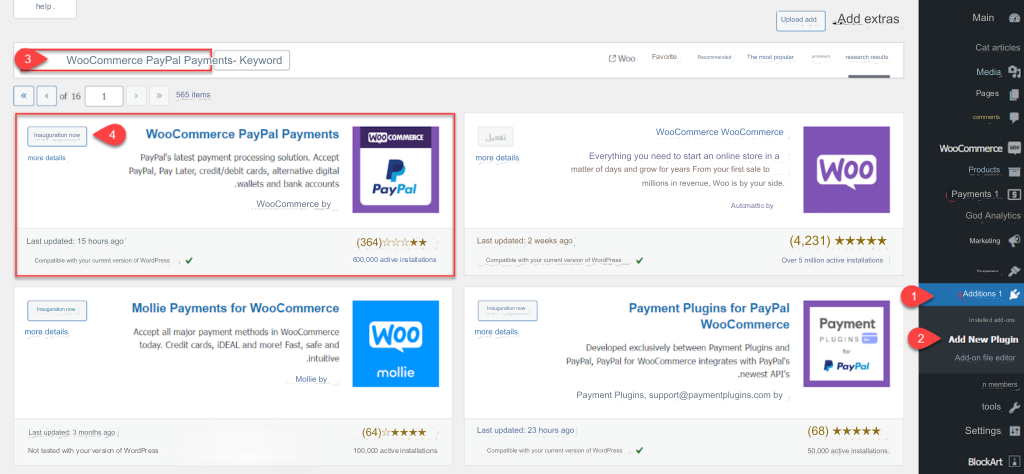The height and width of the screenshot is (474, 1024).
Task: Click Payment Plugins PayPal logo thumbnail
Action: 846,344
